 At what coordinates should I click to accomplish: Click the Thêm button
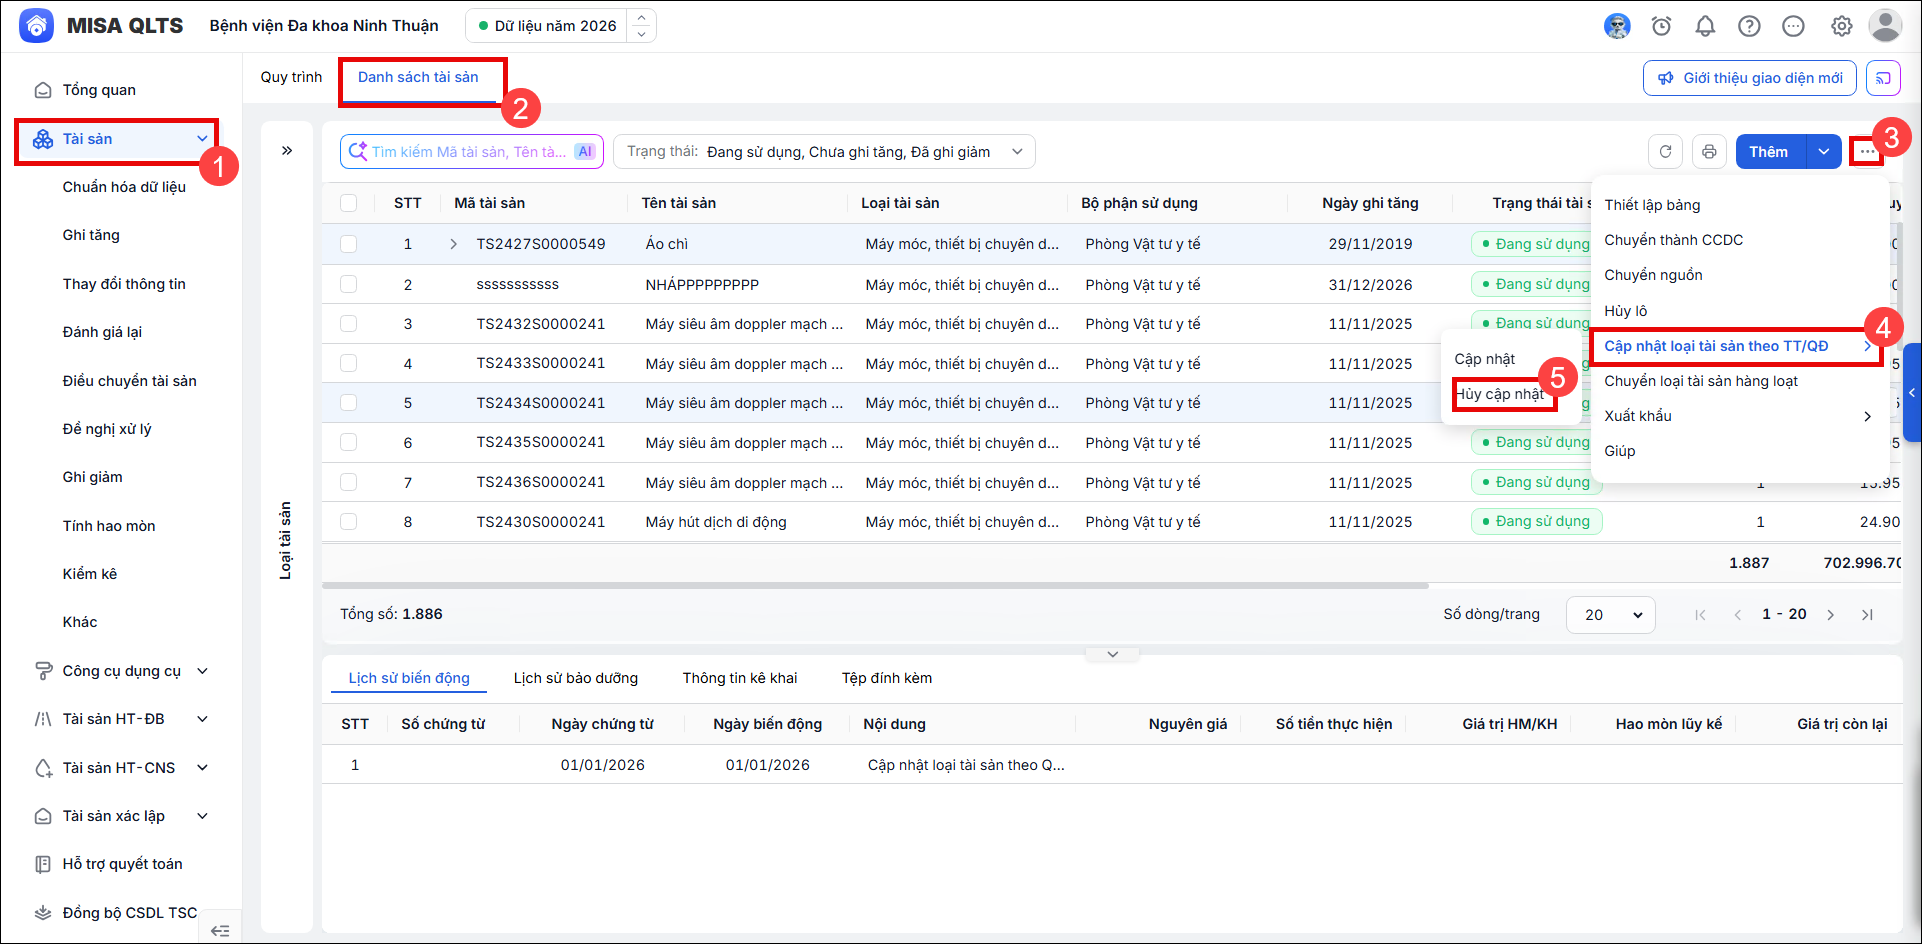tap(1770, 152)
